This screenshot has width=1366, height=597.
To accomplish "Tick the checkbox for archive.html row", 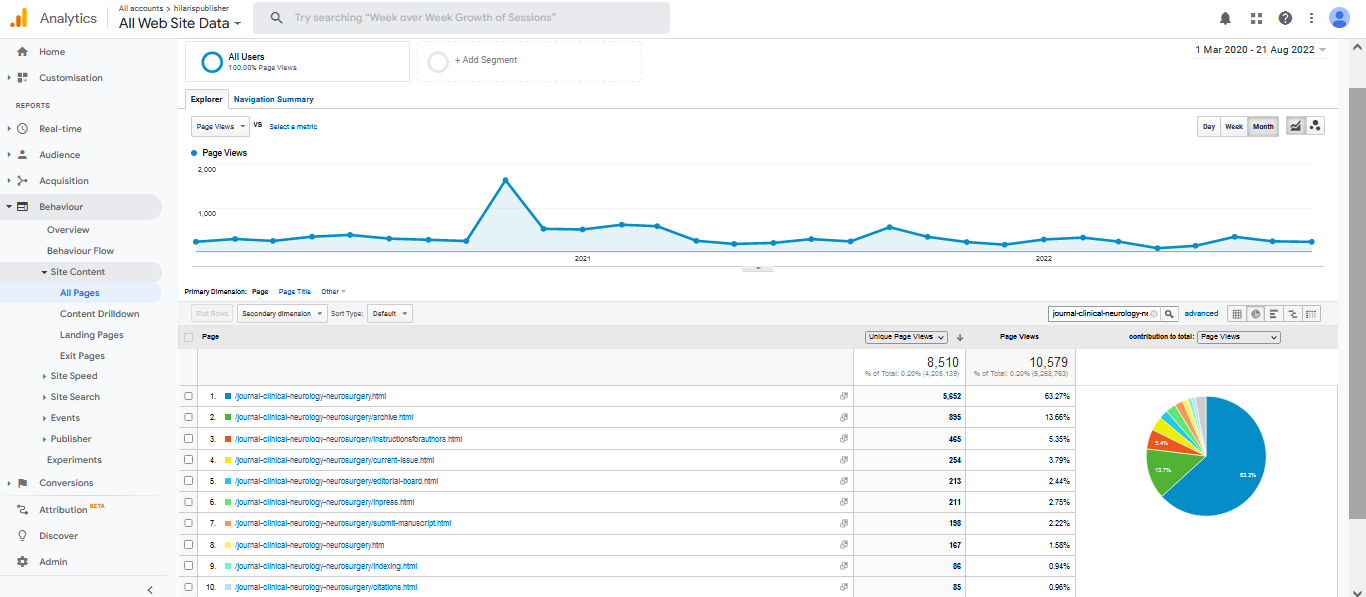I will point(189,418).
